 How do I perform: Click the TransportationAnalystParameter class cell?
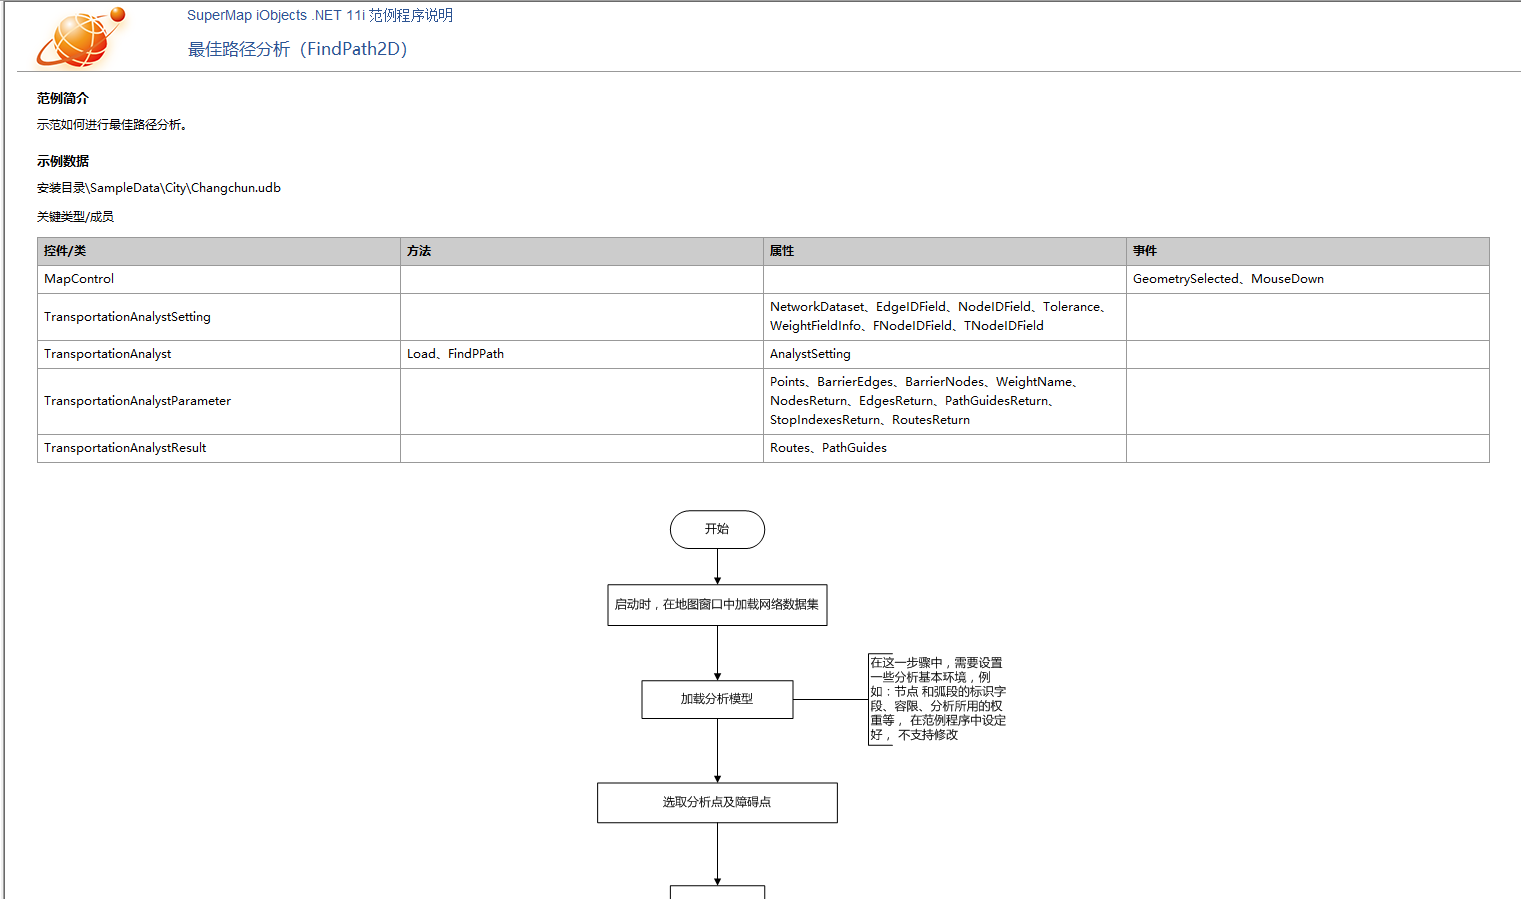pyautogui.click(x=219, y=401)
